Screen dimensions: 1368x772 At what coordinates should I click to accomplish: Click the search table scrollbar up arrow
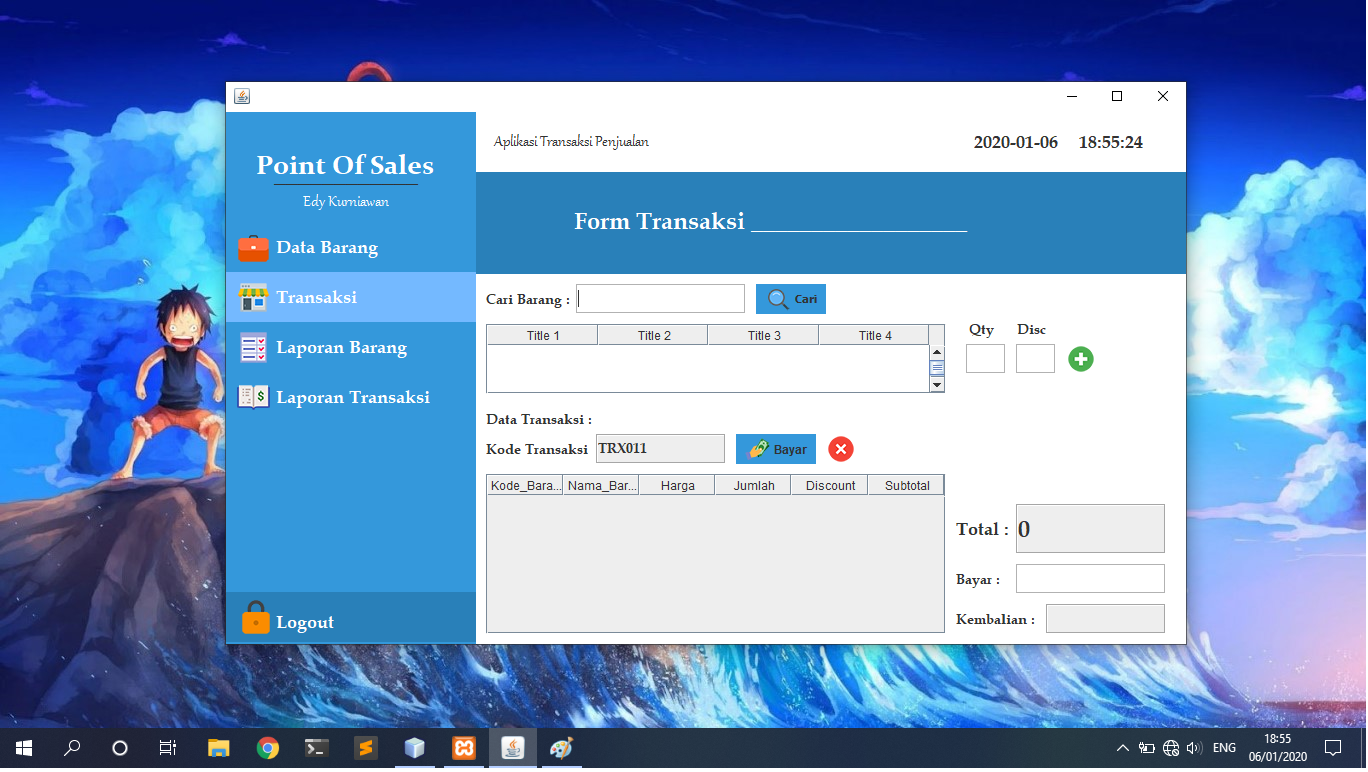(937, 353)
